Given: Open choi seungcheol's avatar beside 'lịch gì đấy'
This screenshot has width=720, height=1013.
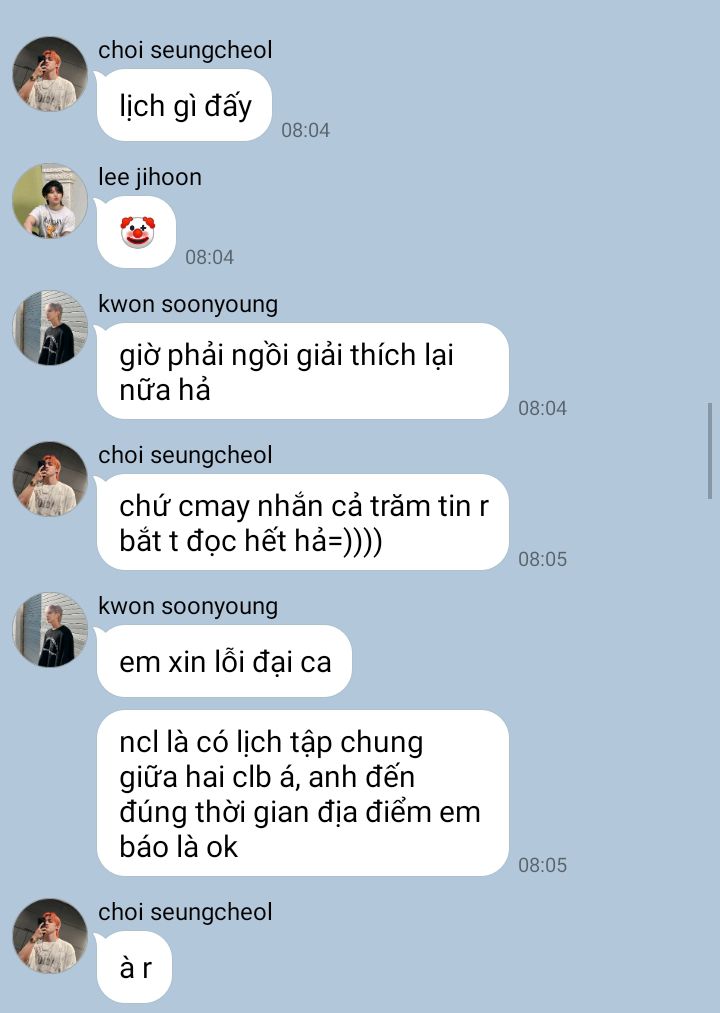Looking at the screenshot, I should pos(50,74).
